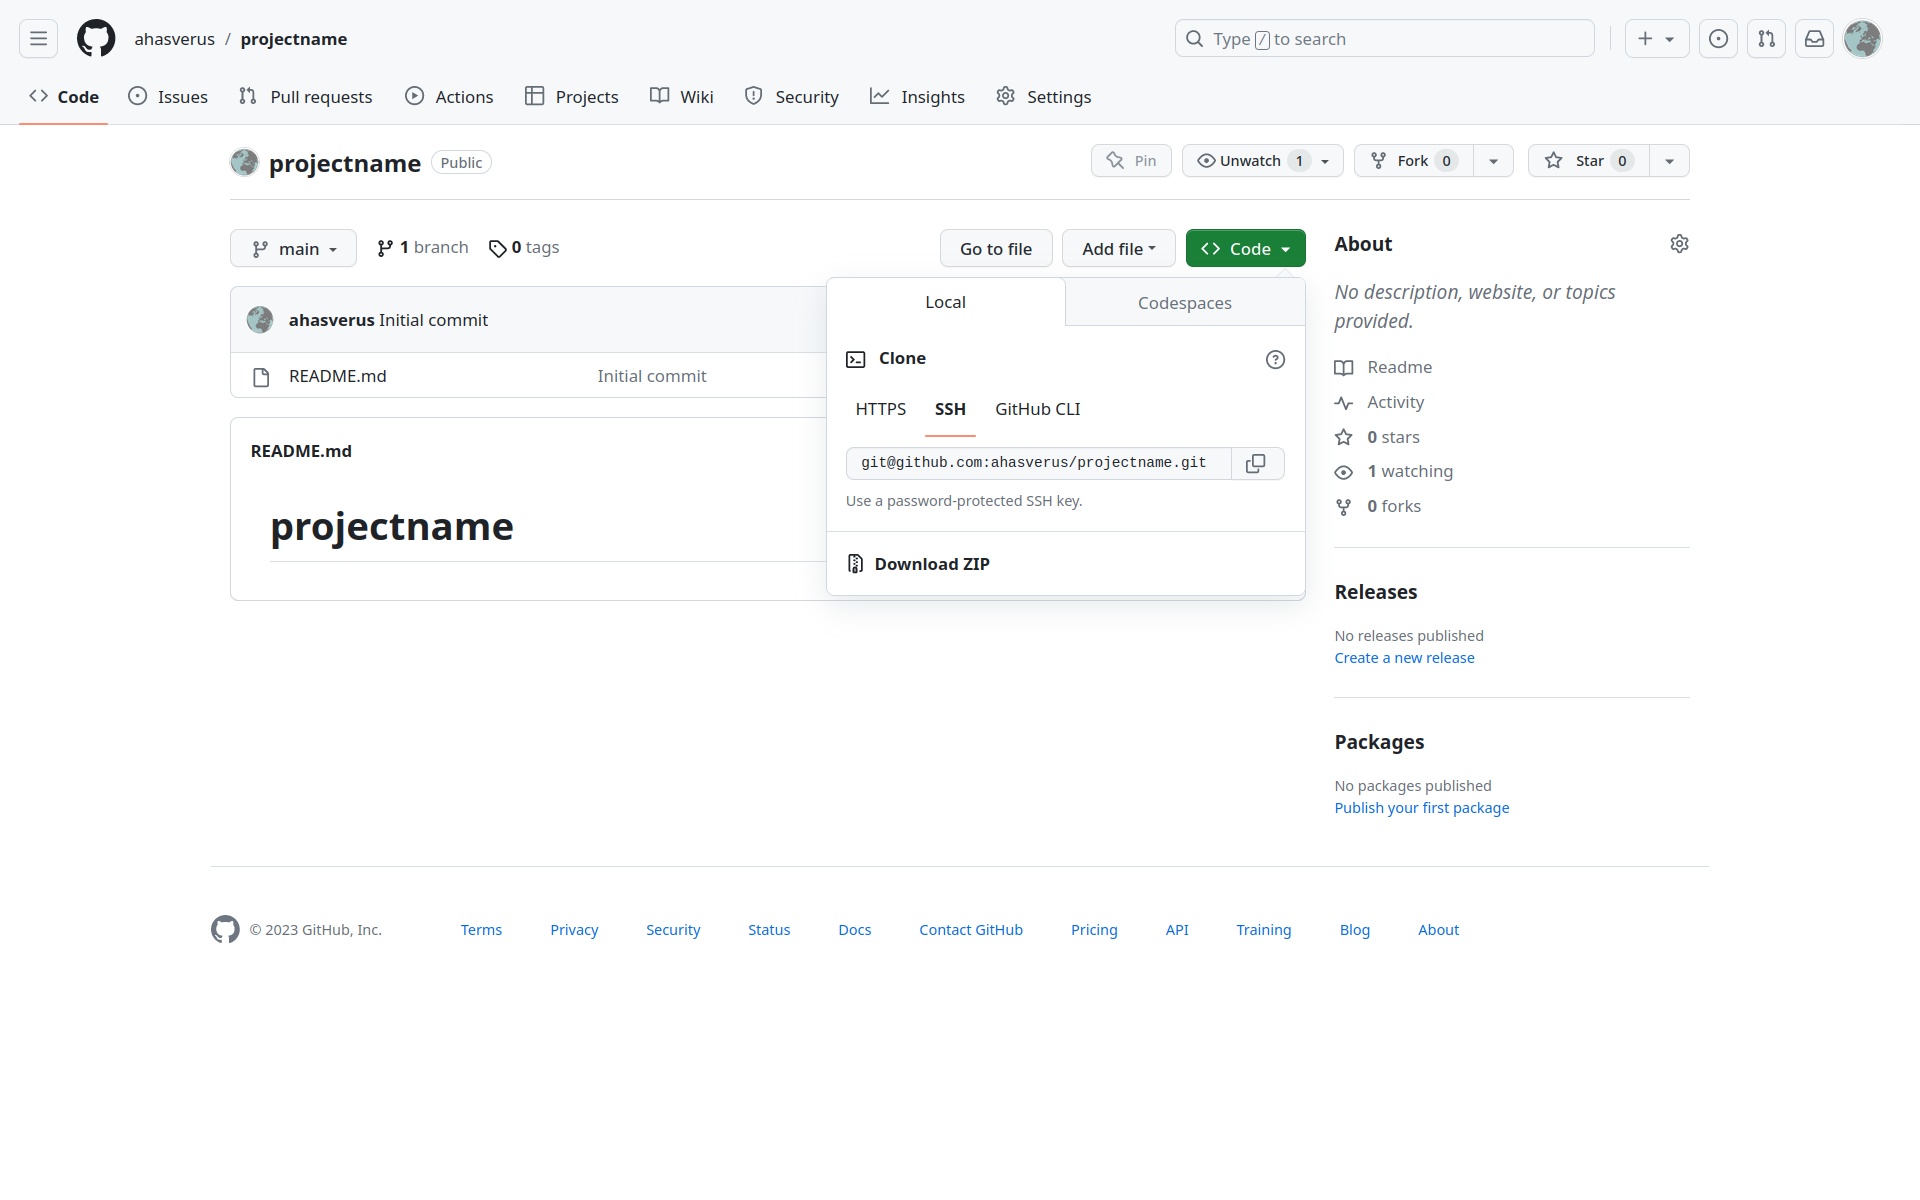Open pull requests icon in top header
Viewport: 1920px width, 1200px height.
1766,39
